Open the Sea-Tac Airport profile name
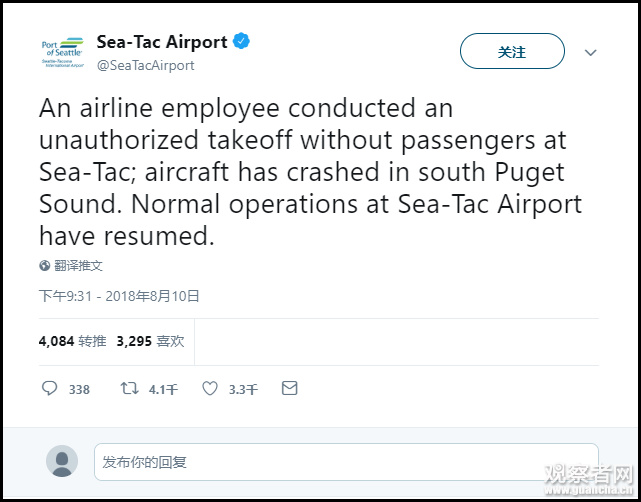The height and width of the screenshot is (502, 641). [x=162, y=42]
